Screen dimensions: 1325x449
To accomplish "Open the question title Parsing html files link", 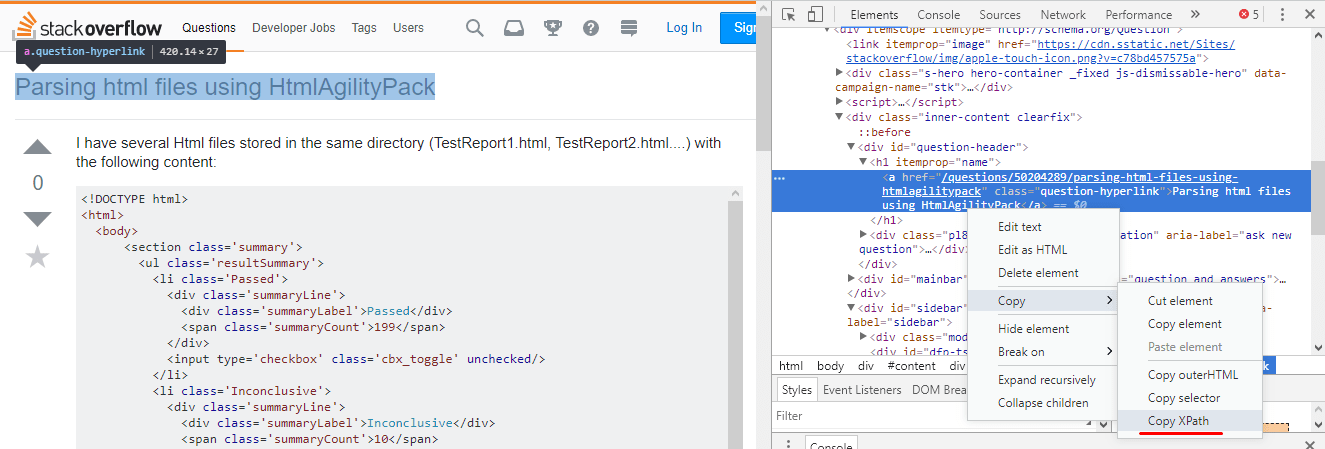I will (x=225, y=87).
